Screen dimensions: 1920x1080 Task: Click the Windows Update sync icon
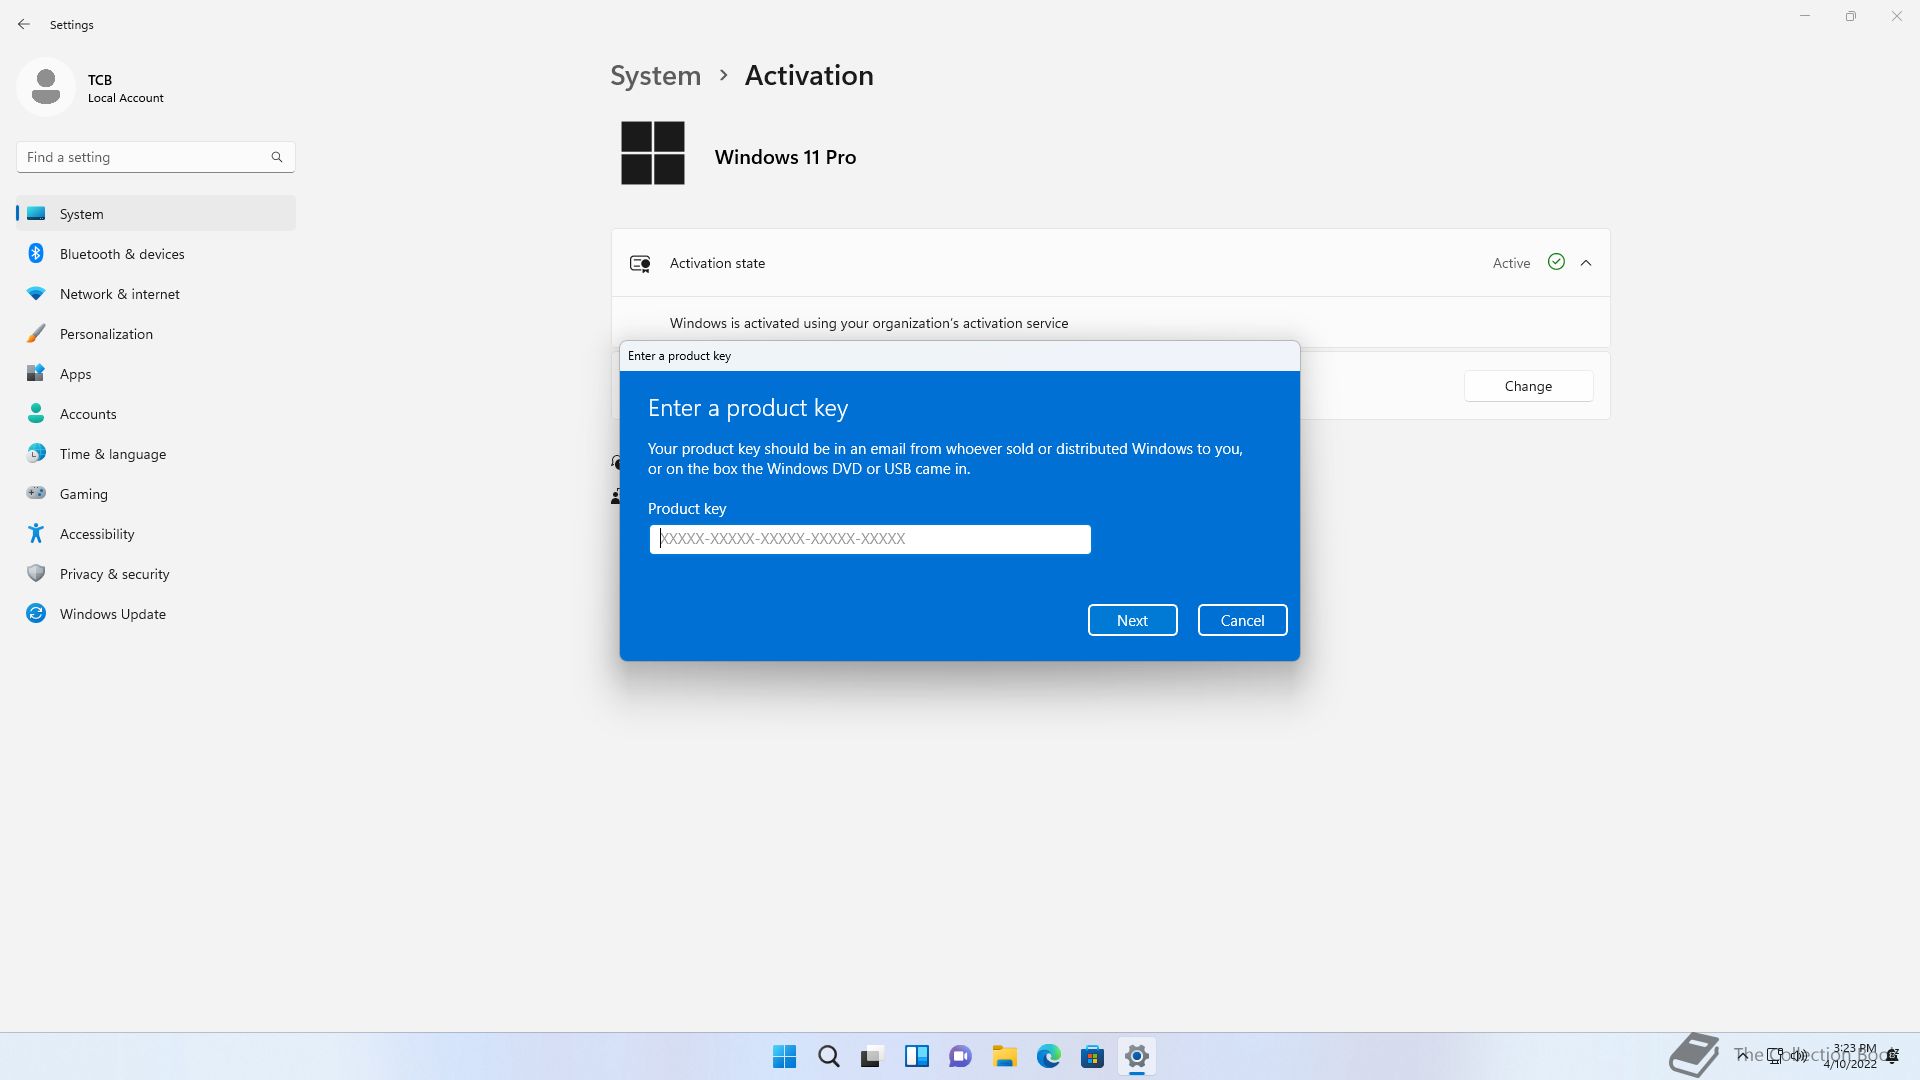(36, 613)
